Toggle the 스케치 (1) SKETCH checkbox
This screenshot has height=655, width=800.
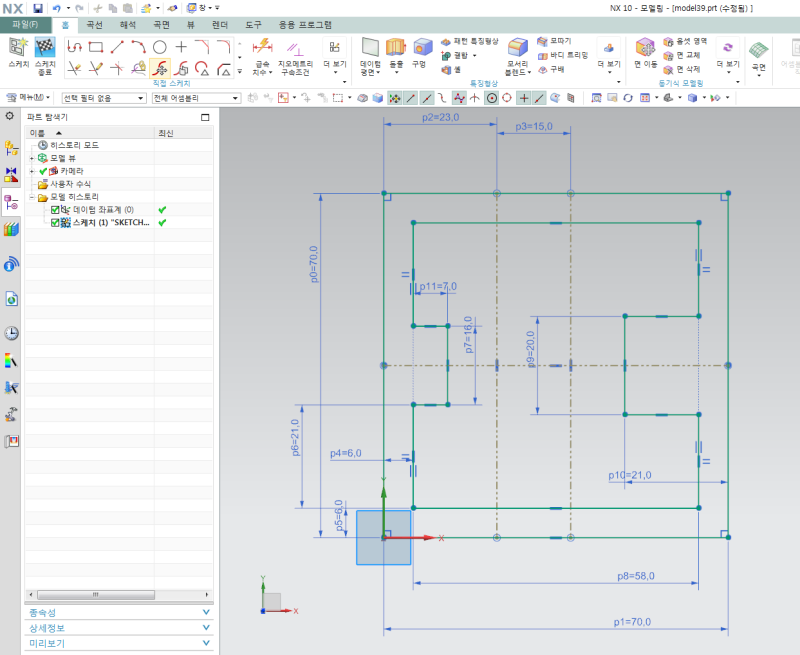[x=56, y=223]
